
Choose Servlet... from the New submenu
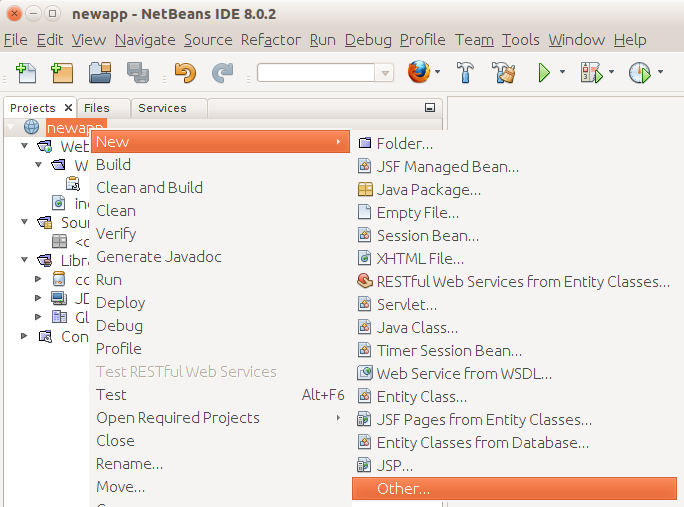(x=514, y=304)
